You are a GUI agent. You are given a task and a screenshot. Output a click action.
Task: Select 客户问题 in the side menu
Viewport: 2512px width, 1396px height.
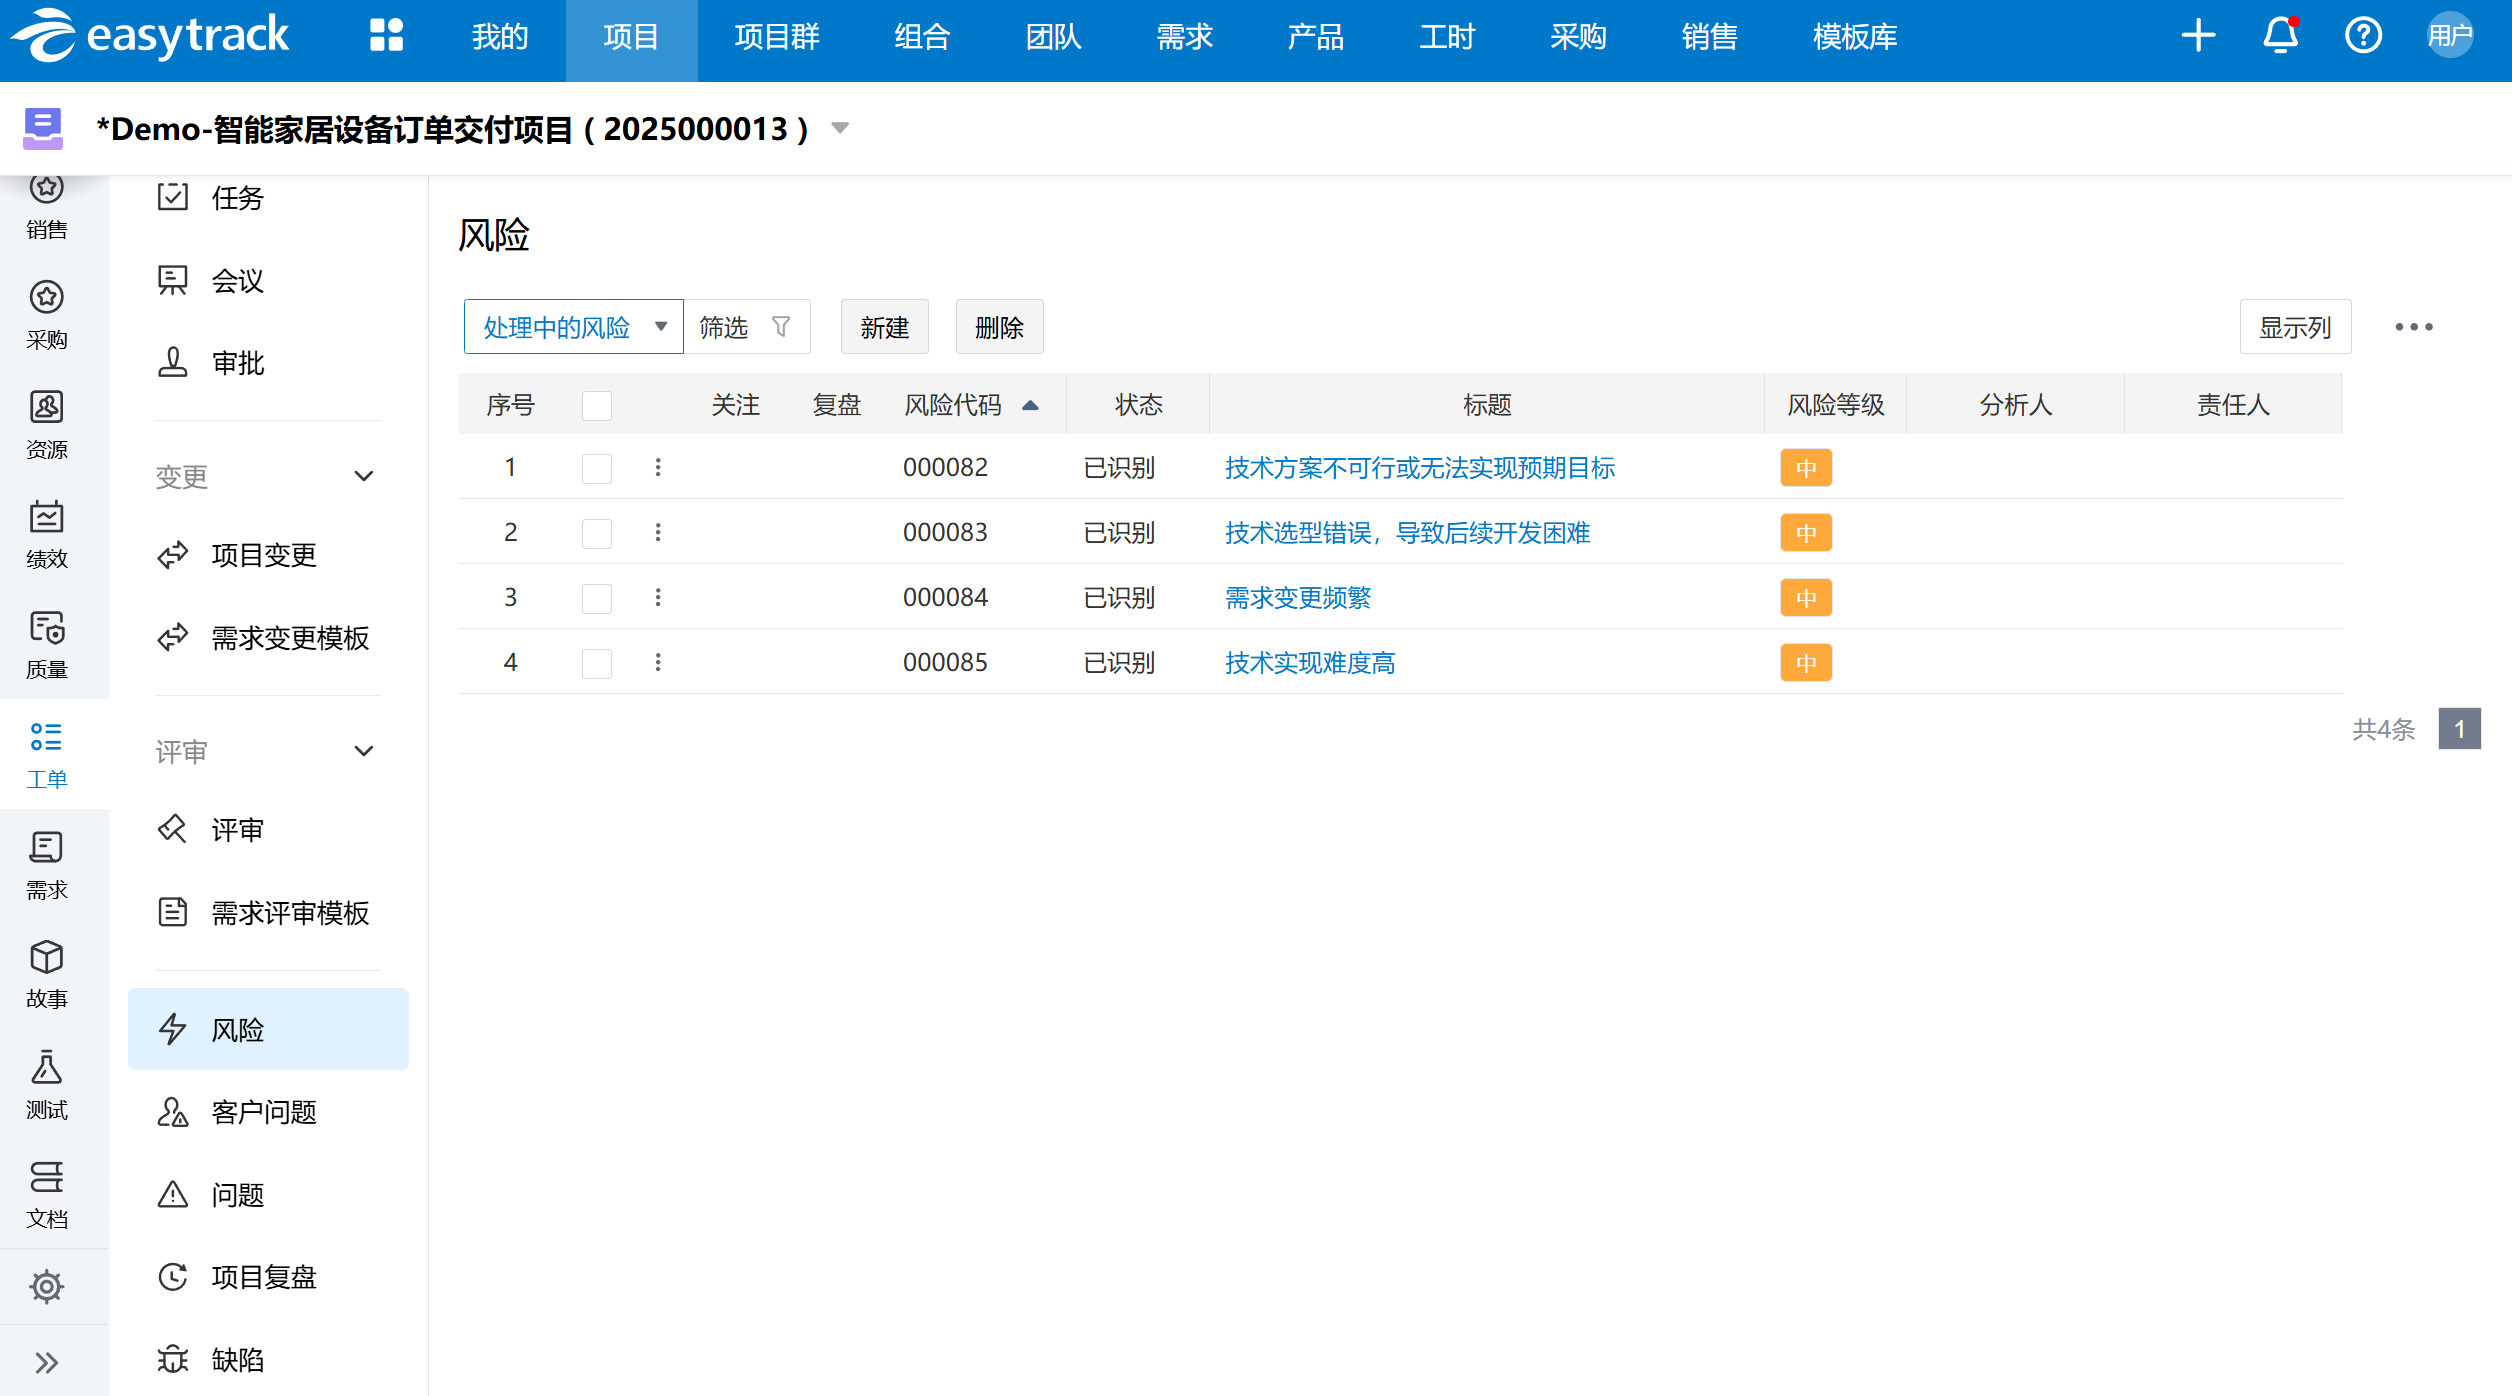click(264, 1112)
